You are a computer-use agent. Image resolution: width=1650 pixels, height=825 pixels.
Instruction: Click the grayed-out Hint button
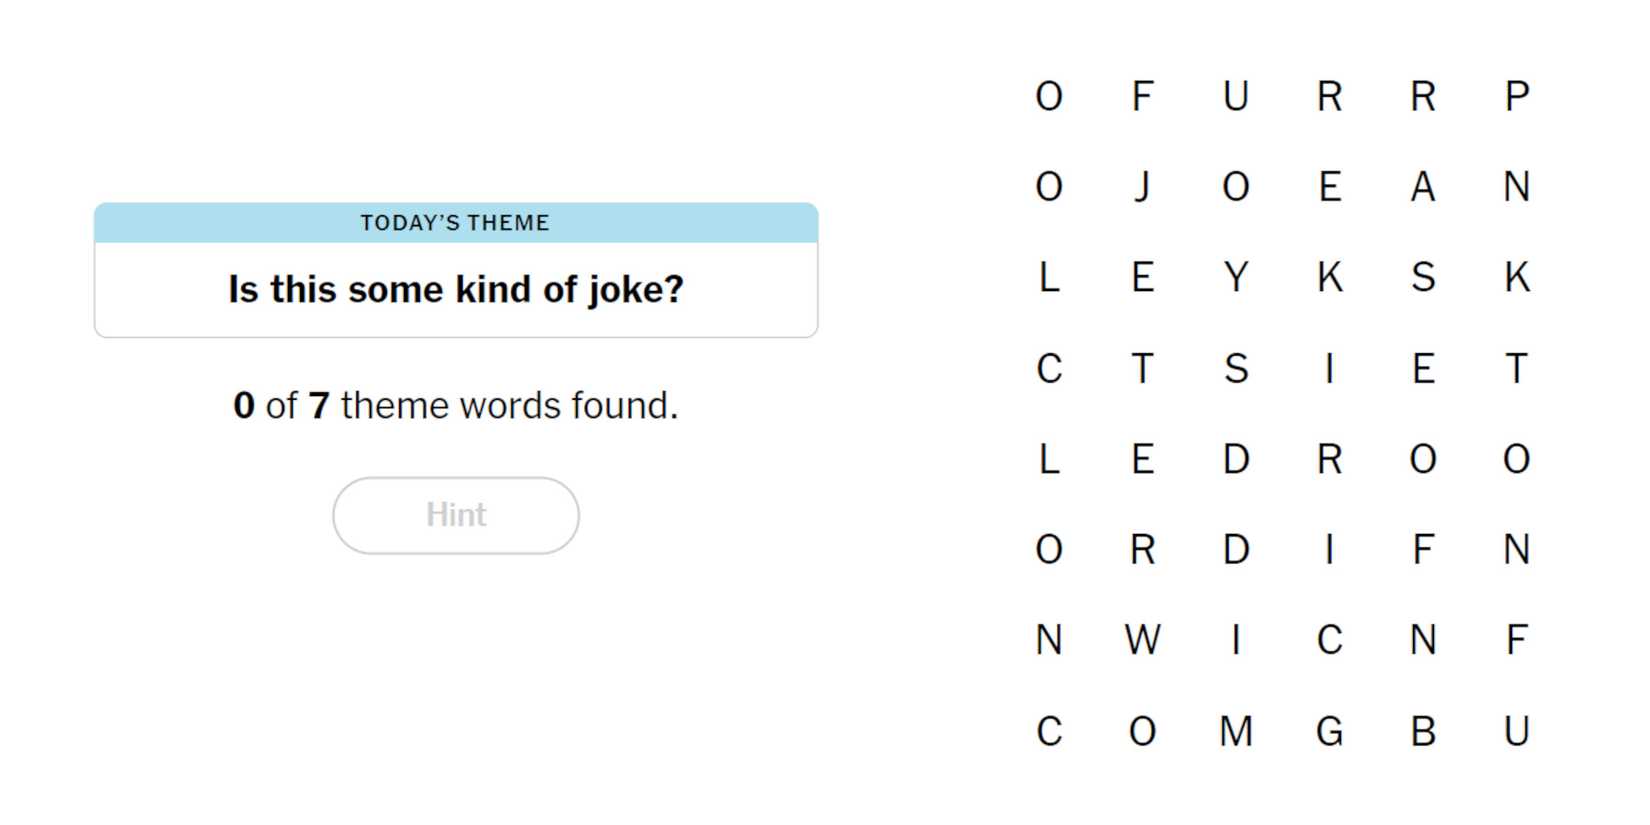click(x=456, y=515)
